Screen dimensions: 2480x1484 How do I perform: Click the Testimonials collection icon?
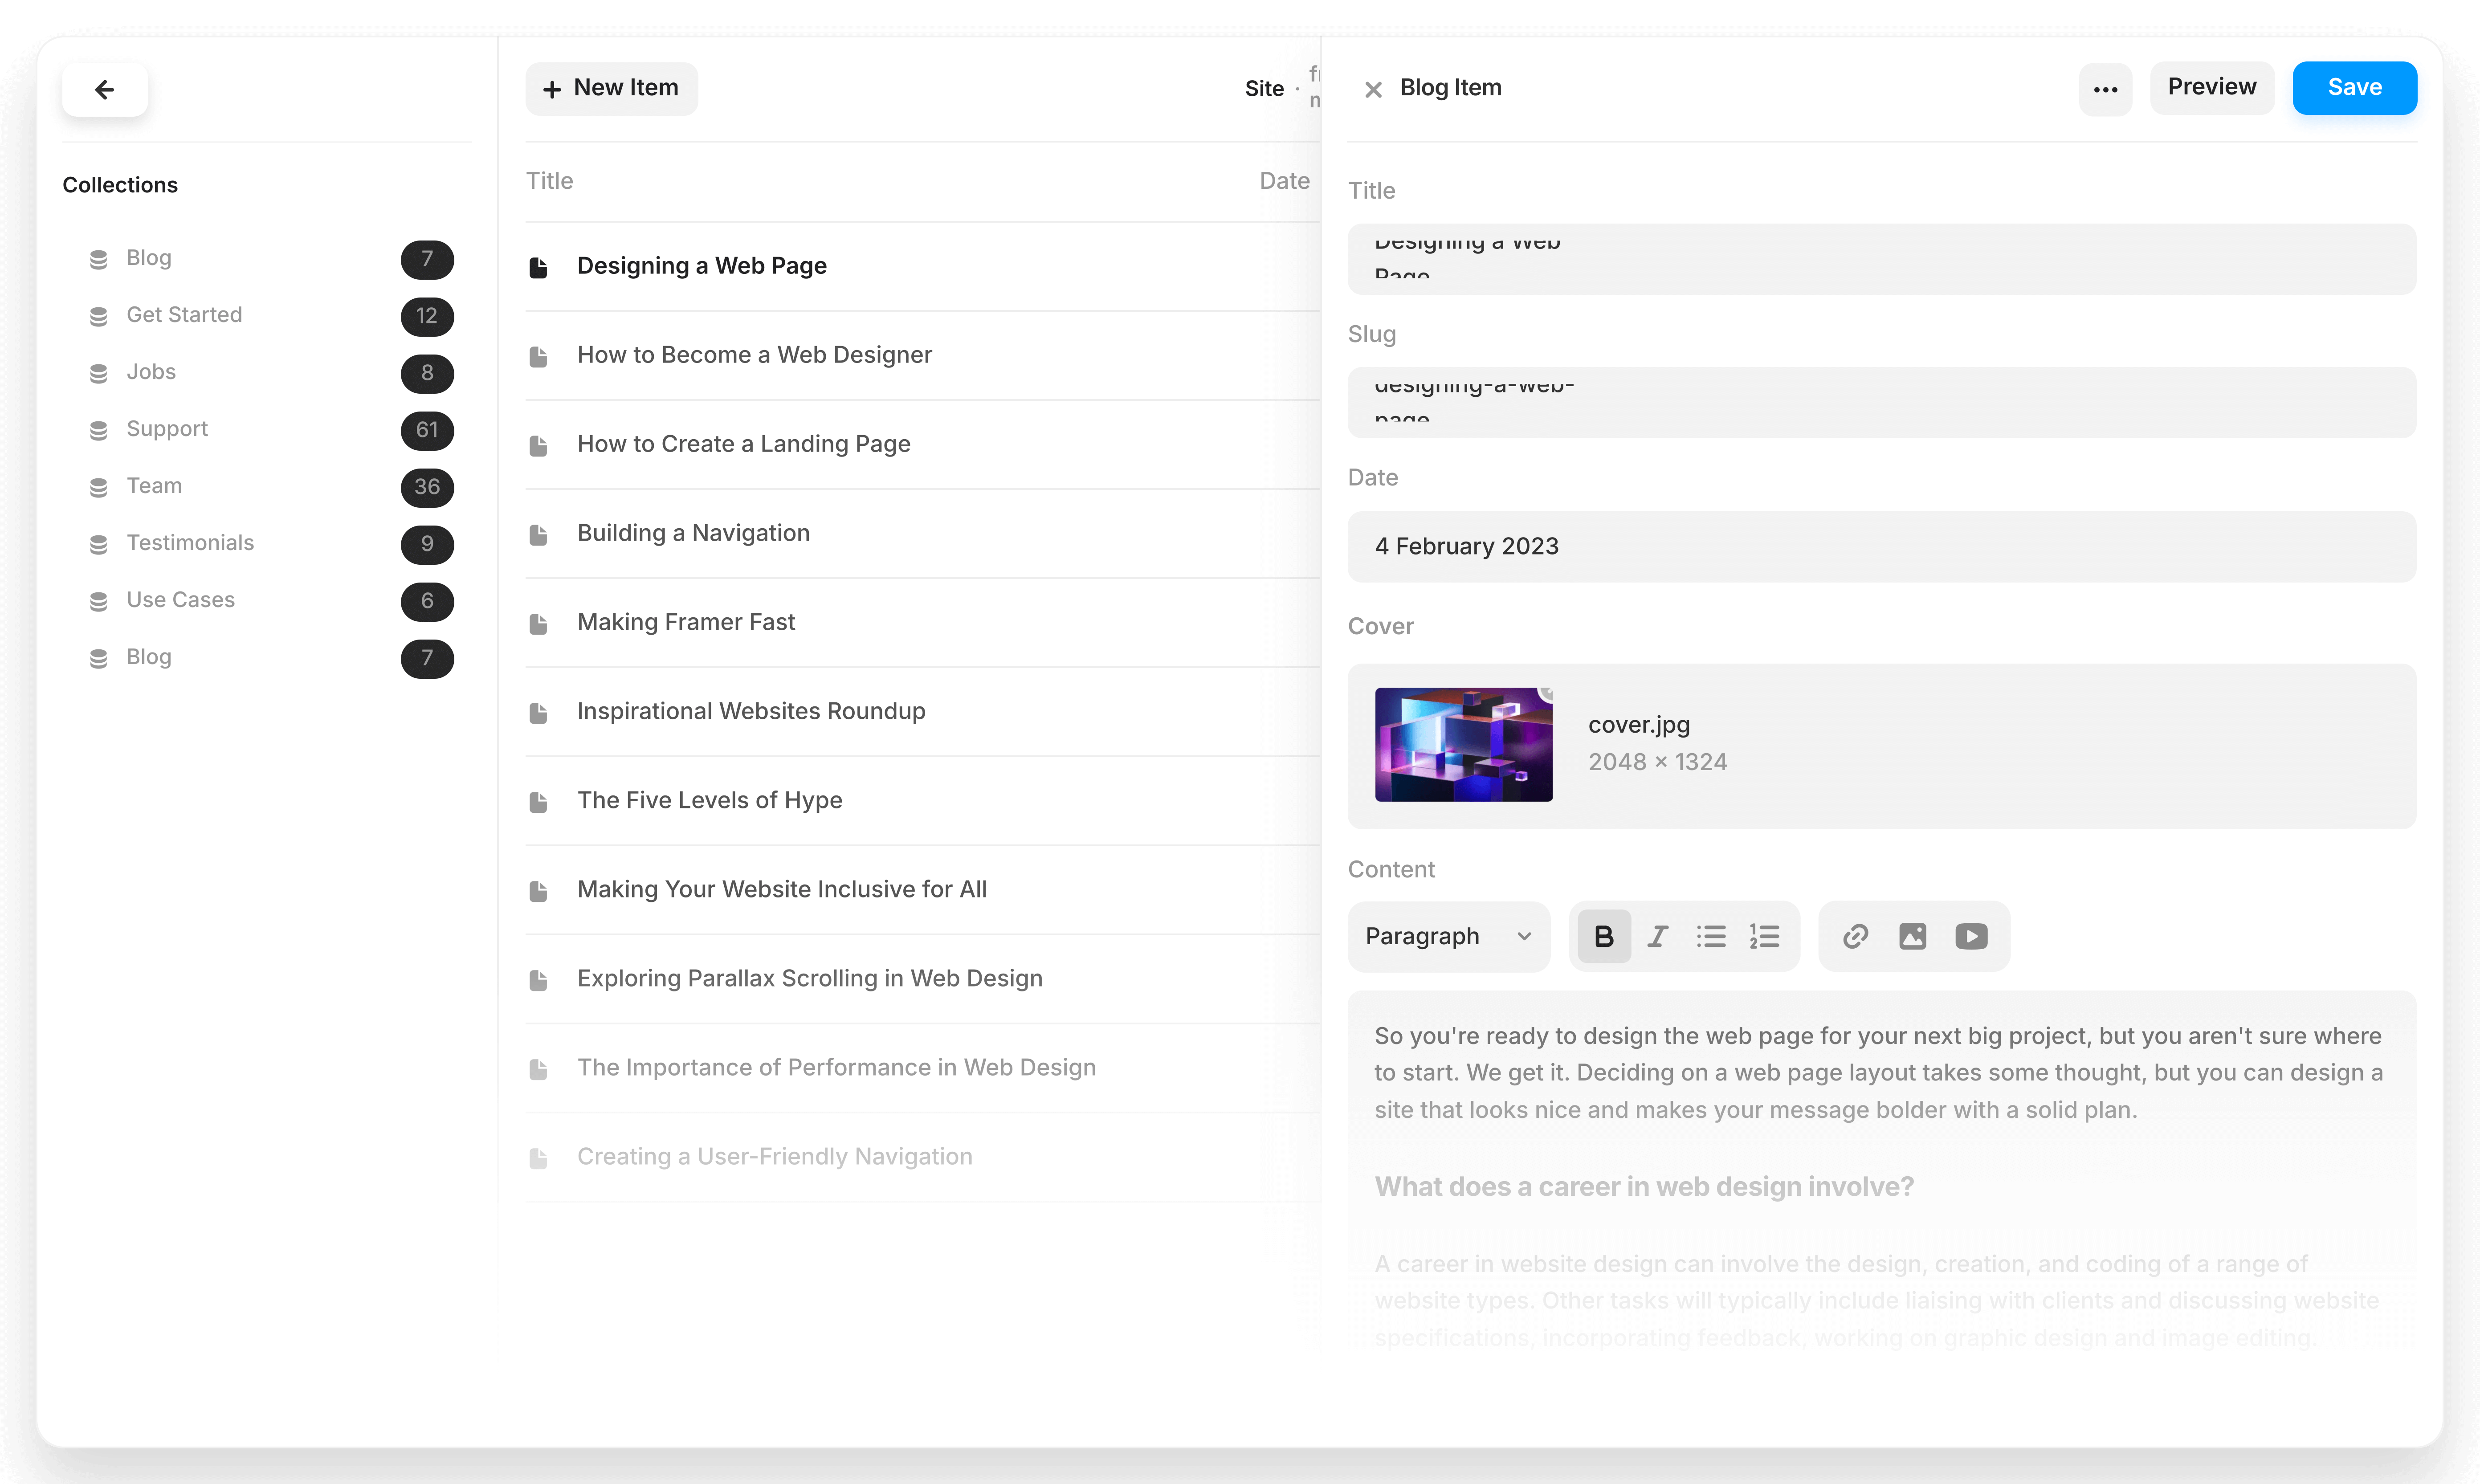point(98,544)
